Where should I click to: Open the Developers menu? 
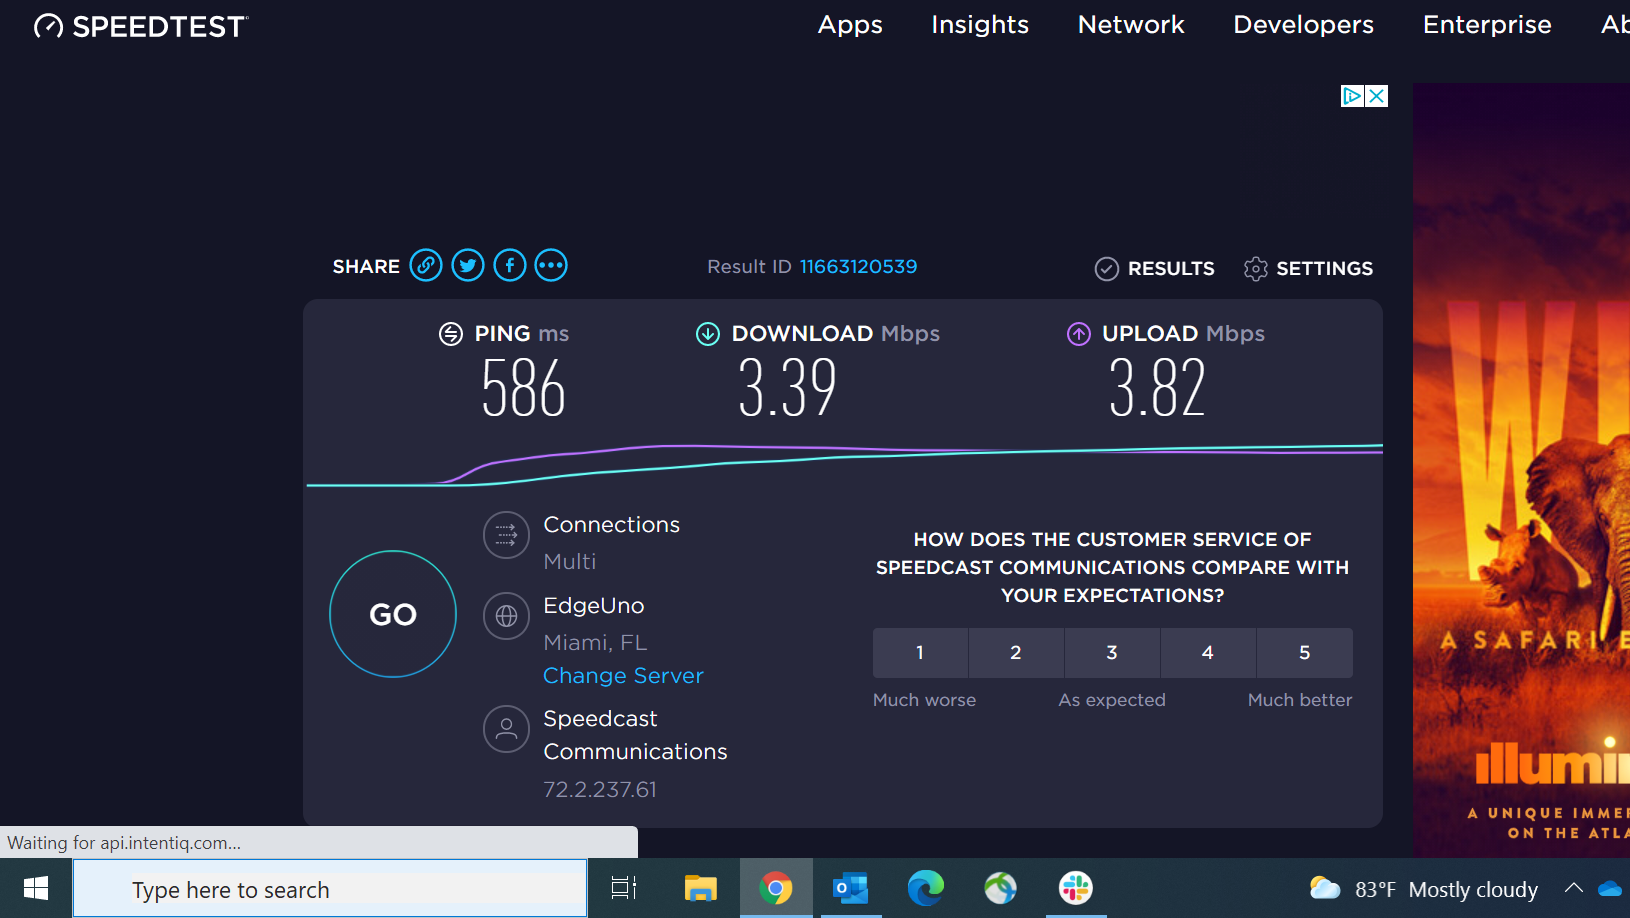[x=1303, y=25]
